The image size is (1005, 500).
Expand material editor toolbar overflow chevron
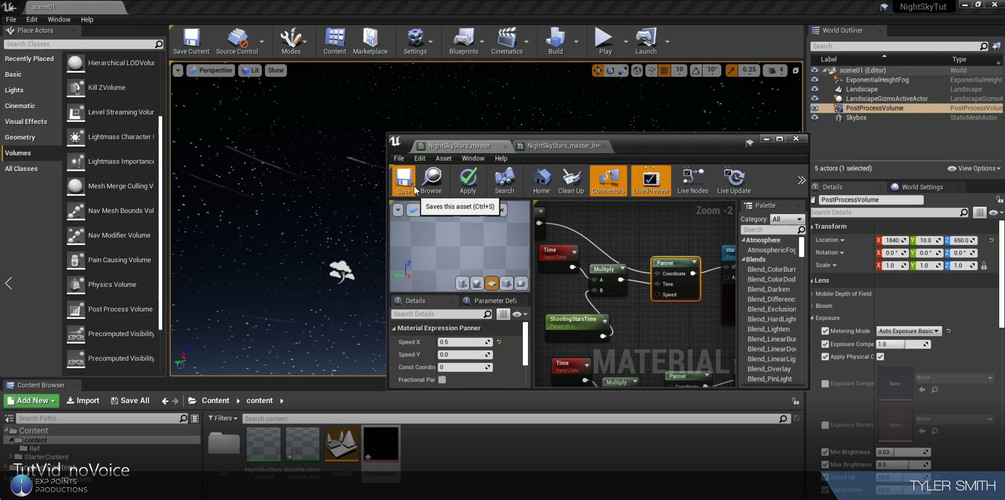point(801,180)
